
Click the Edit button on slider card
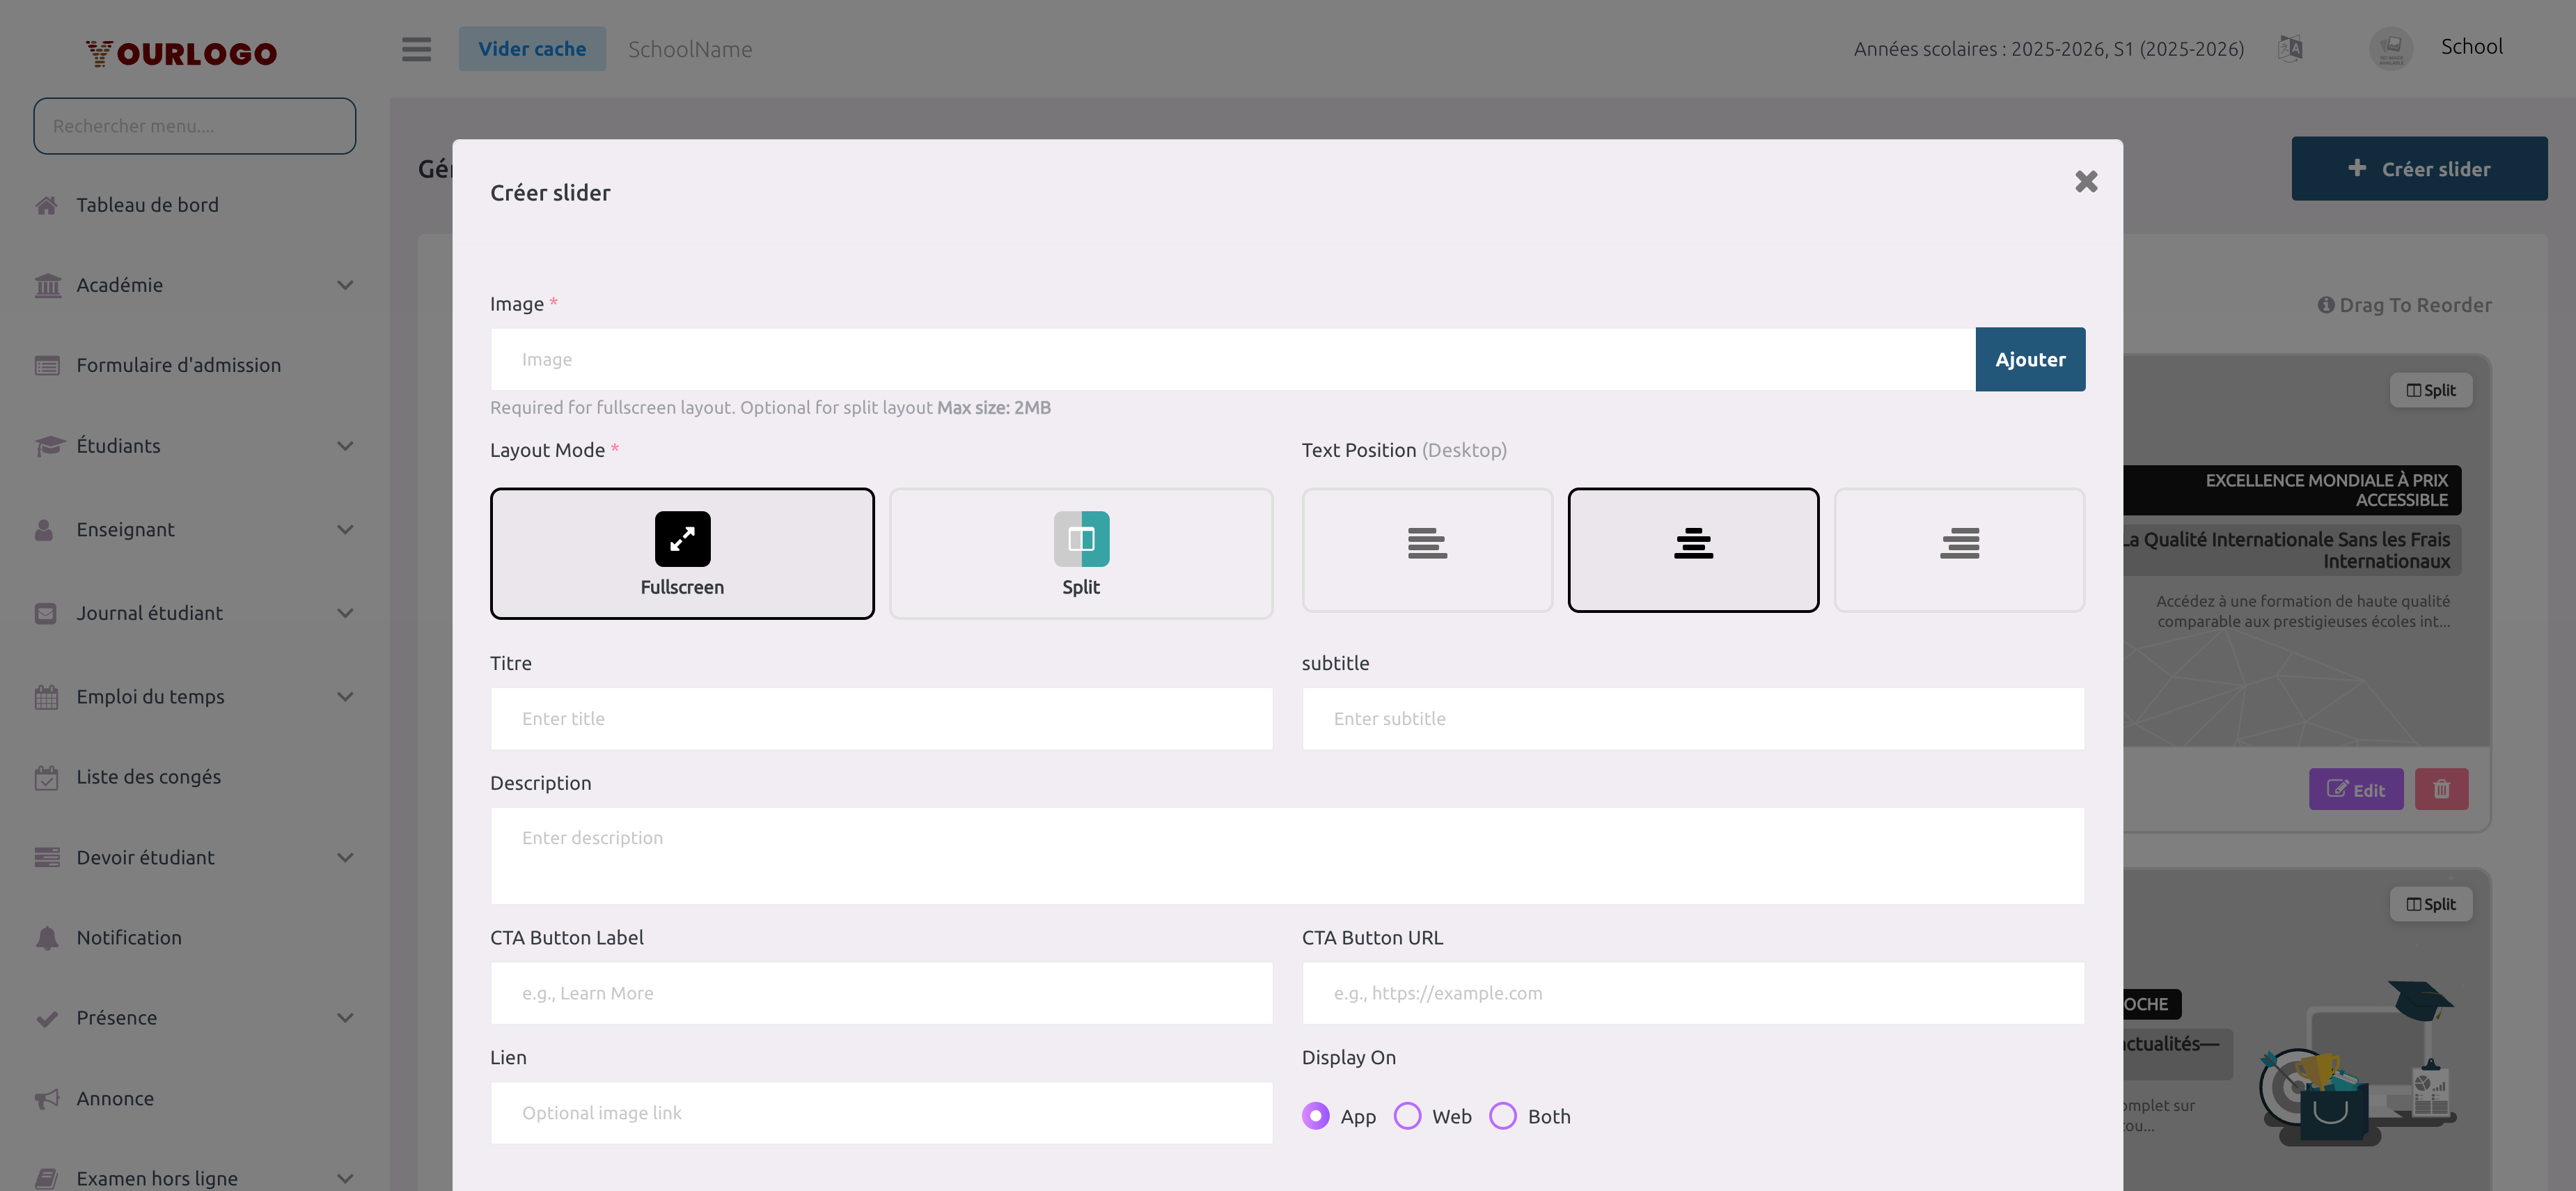click(2357, 789)
